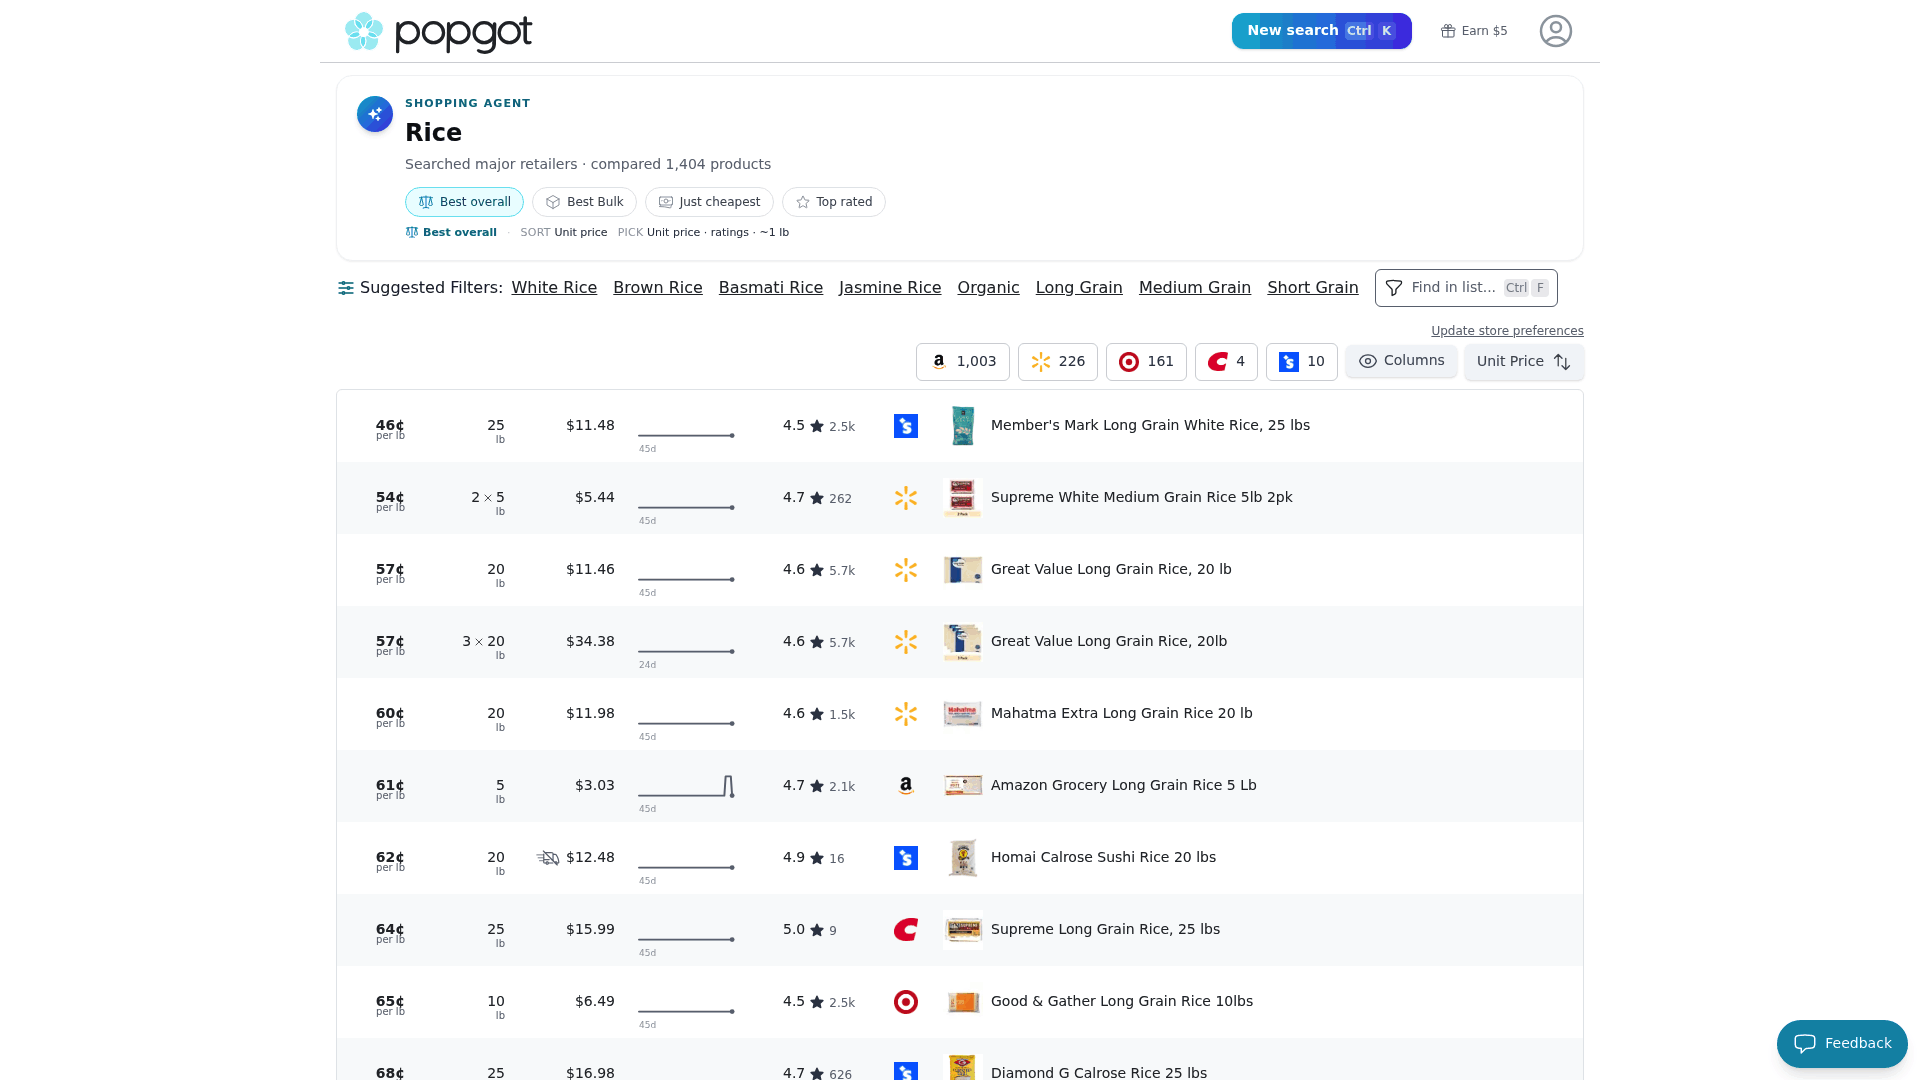Toggle the Target store filter showing 161

(1146, 362)
